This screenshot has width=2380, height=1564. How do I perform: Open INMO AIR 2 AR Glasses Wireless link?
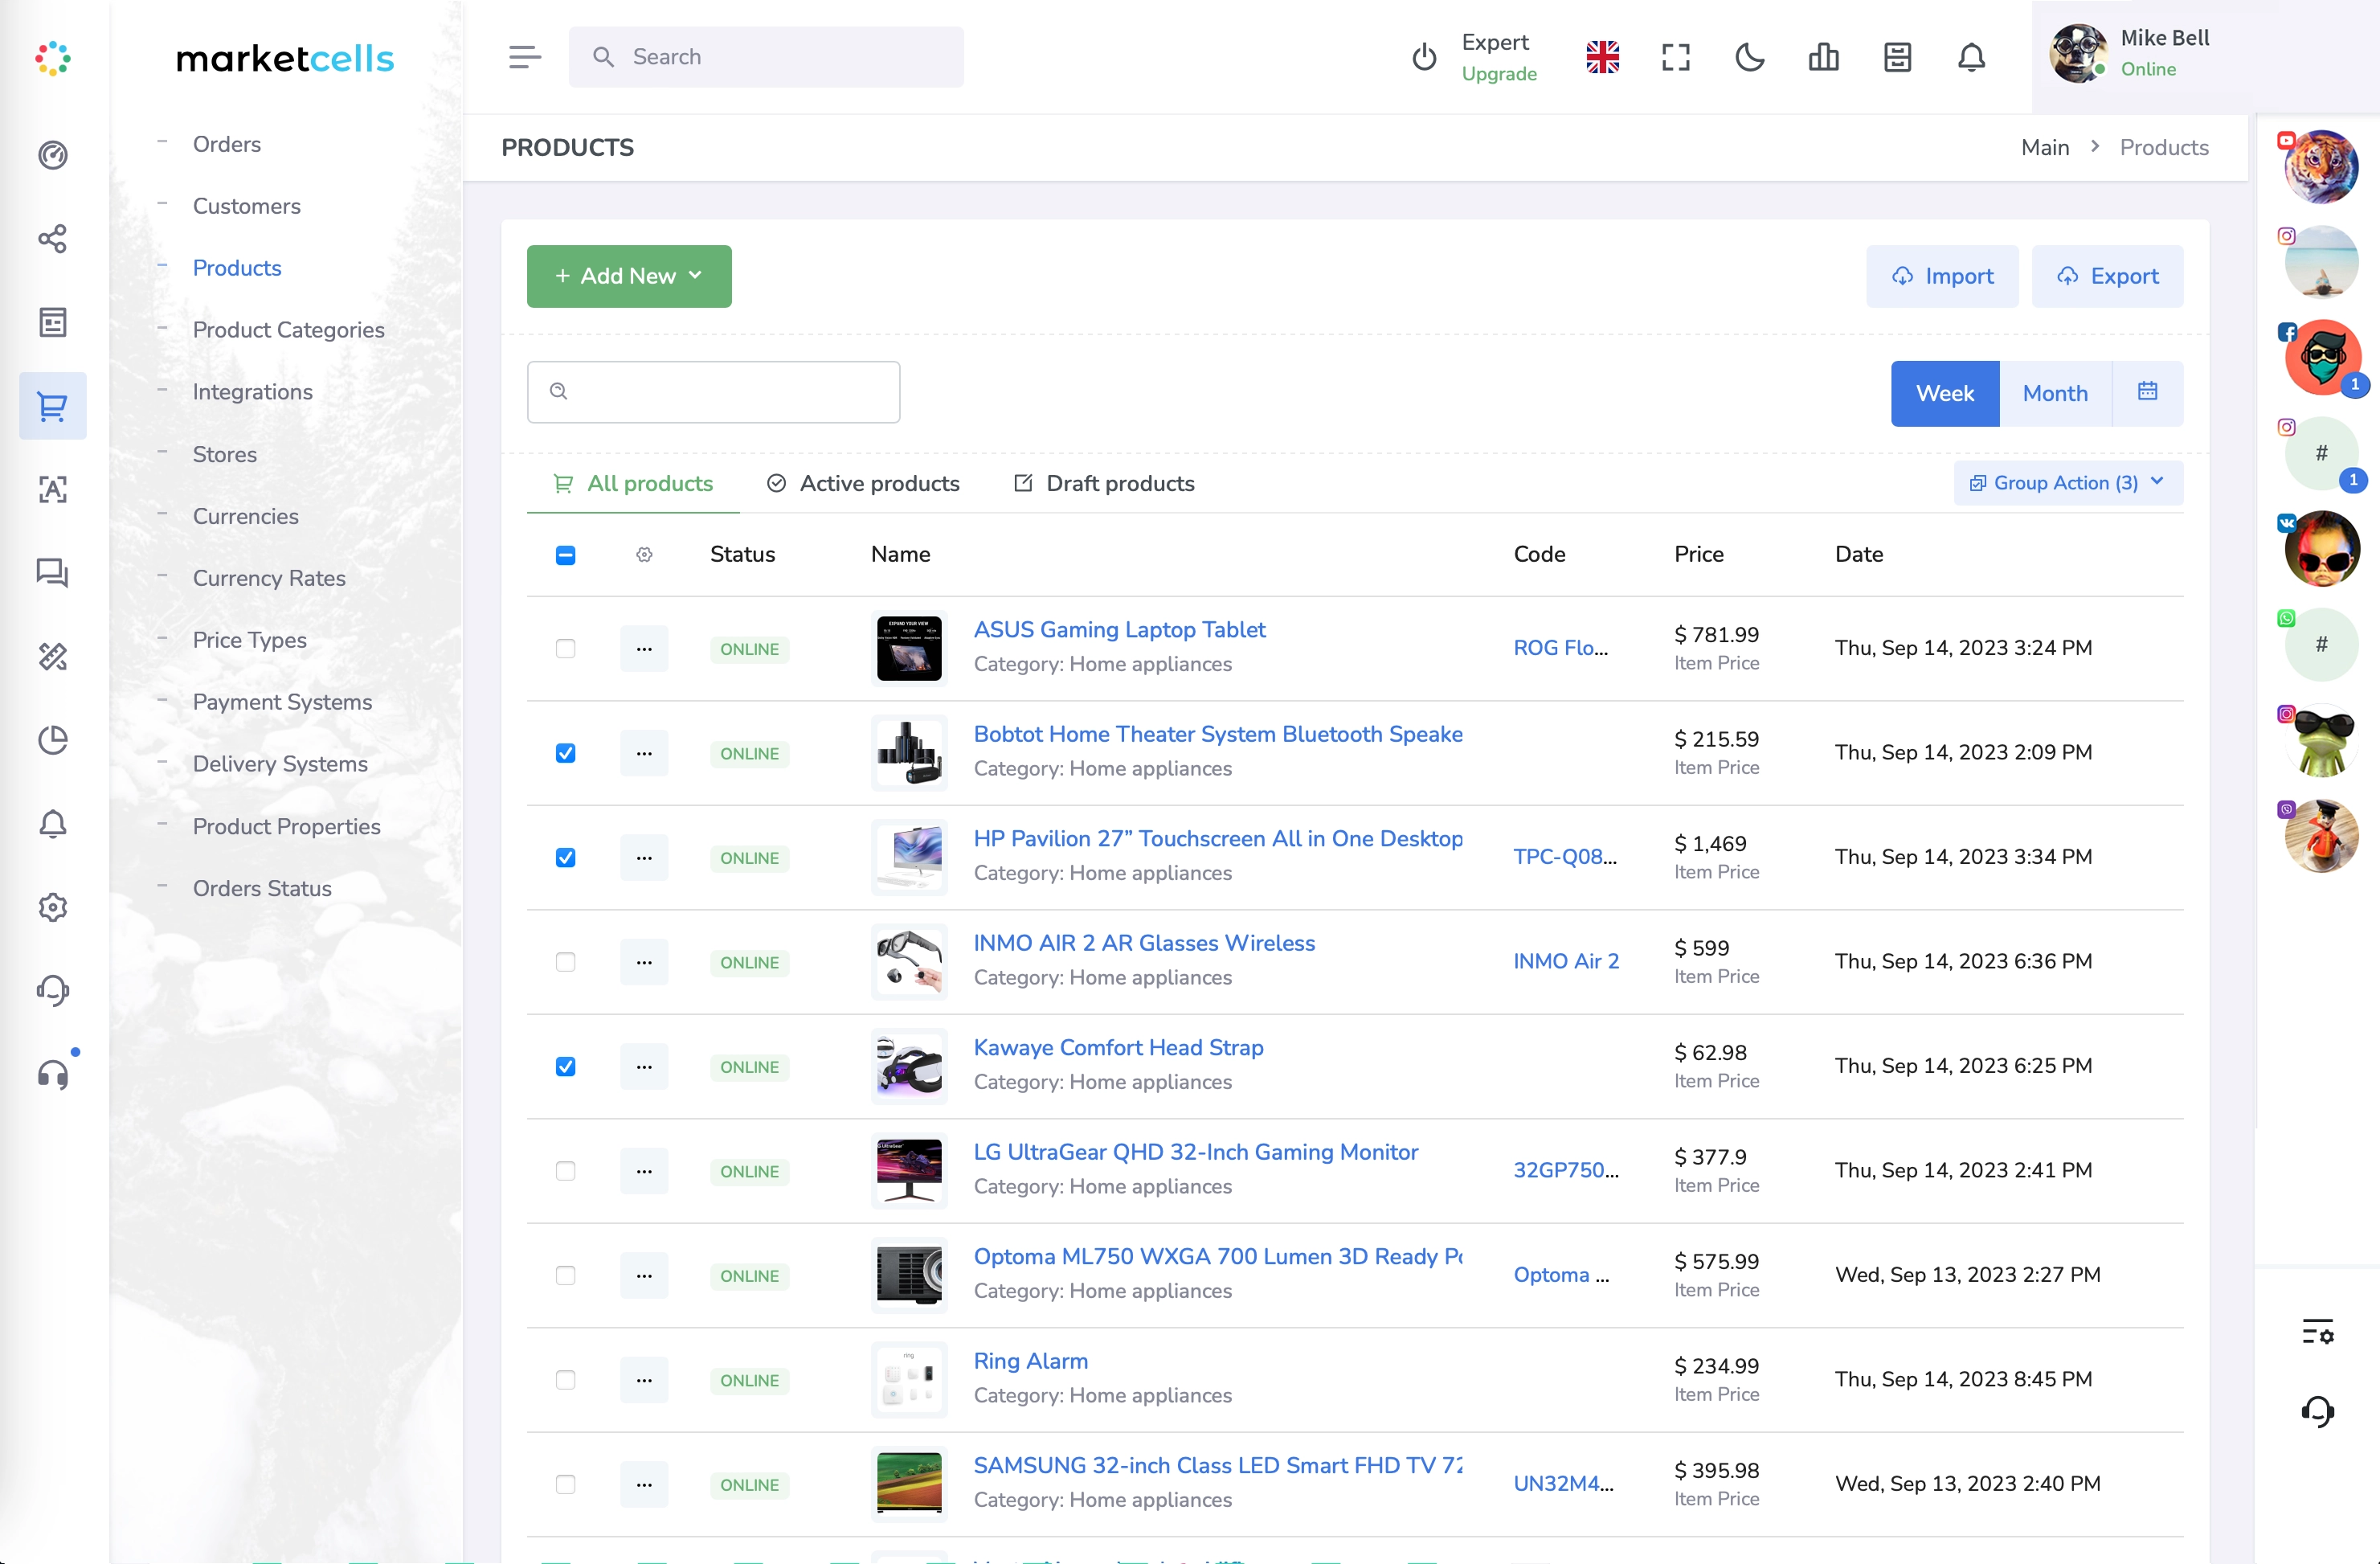(1144, 943)
